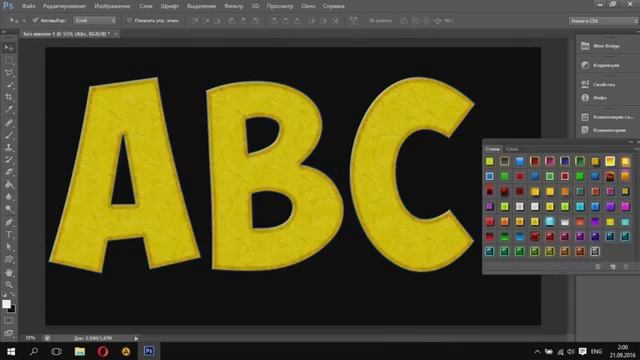
Task: Change the screen mode at toolbox bottom
Action: point(9,333)
